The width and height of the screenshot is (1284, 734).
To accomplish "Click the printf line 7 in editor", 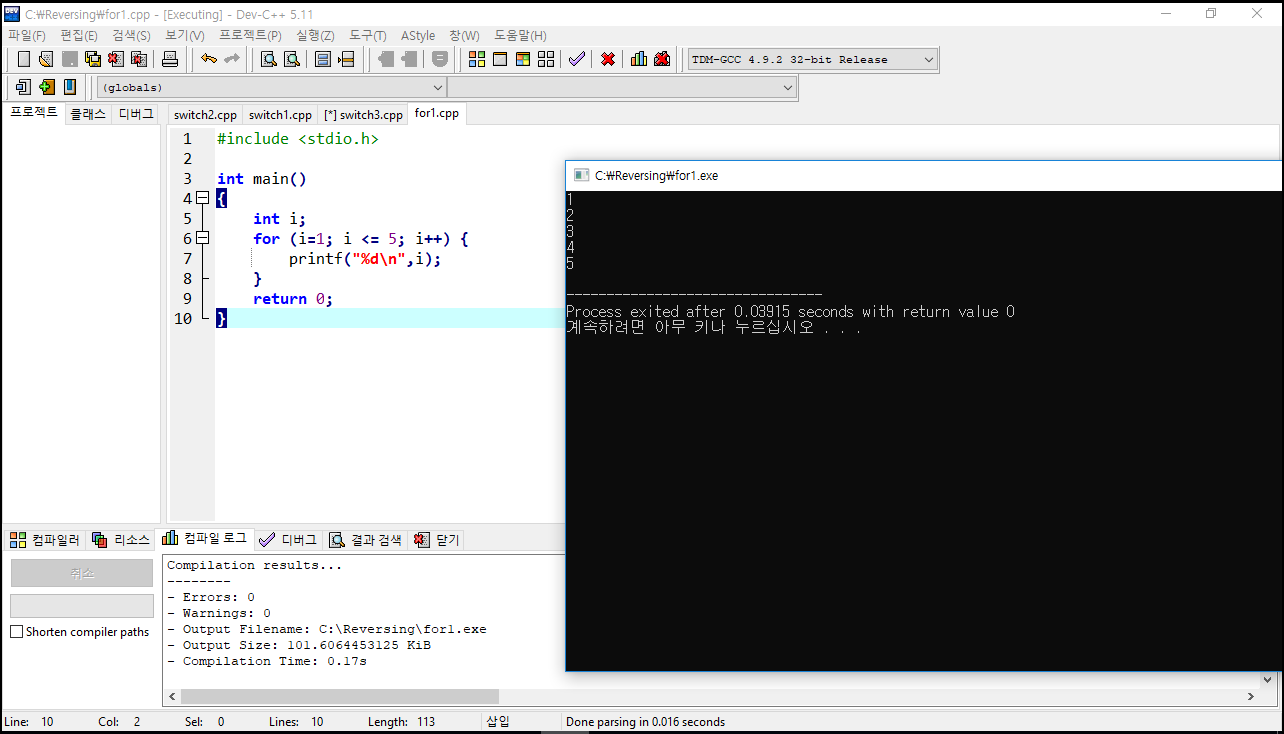I will [x=365, y=258].
